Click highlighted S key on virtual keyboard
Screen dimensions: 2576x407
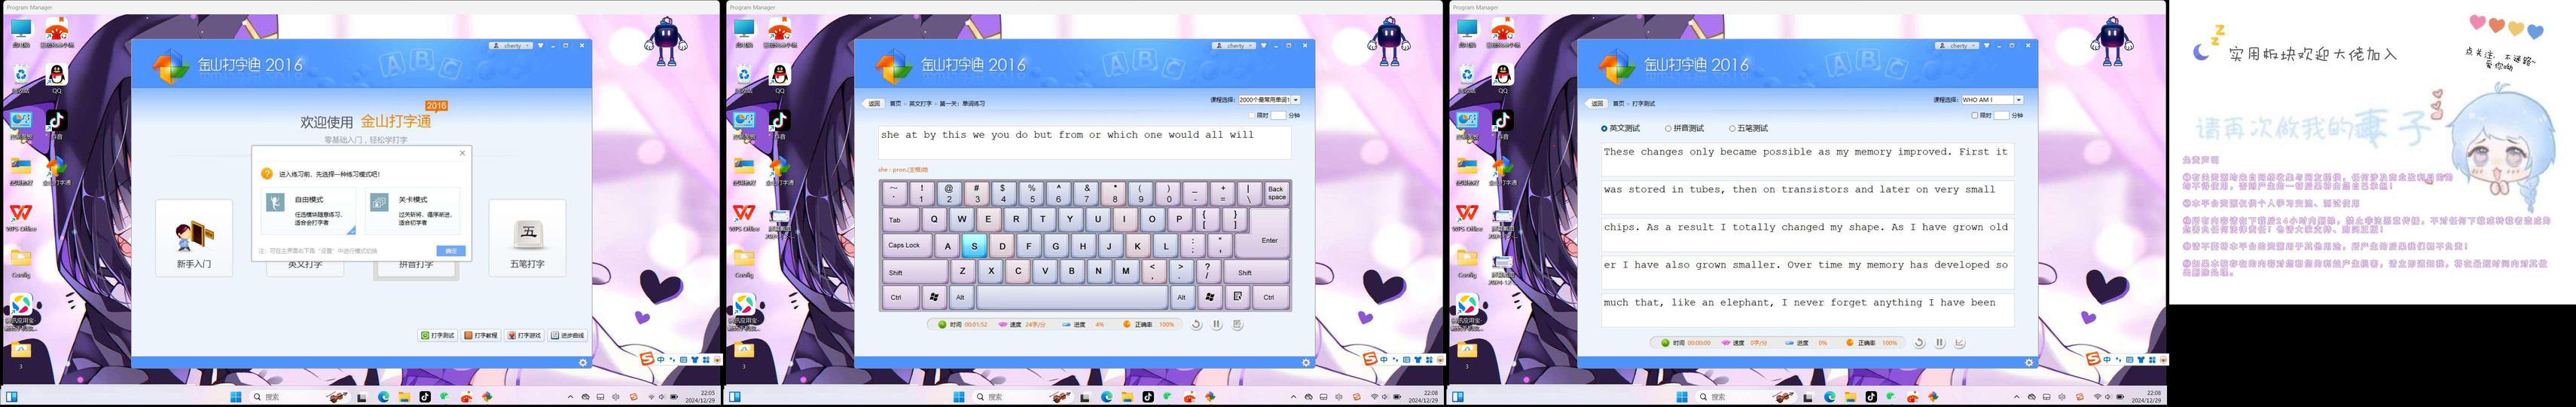(974, 245)
